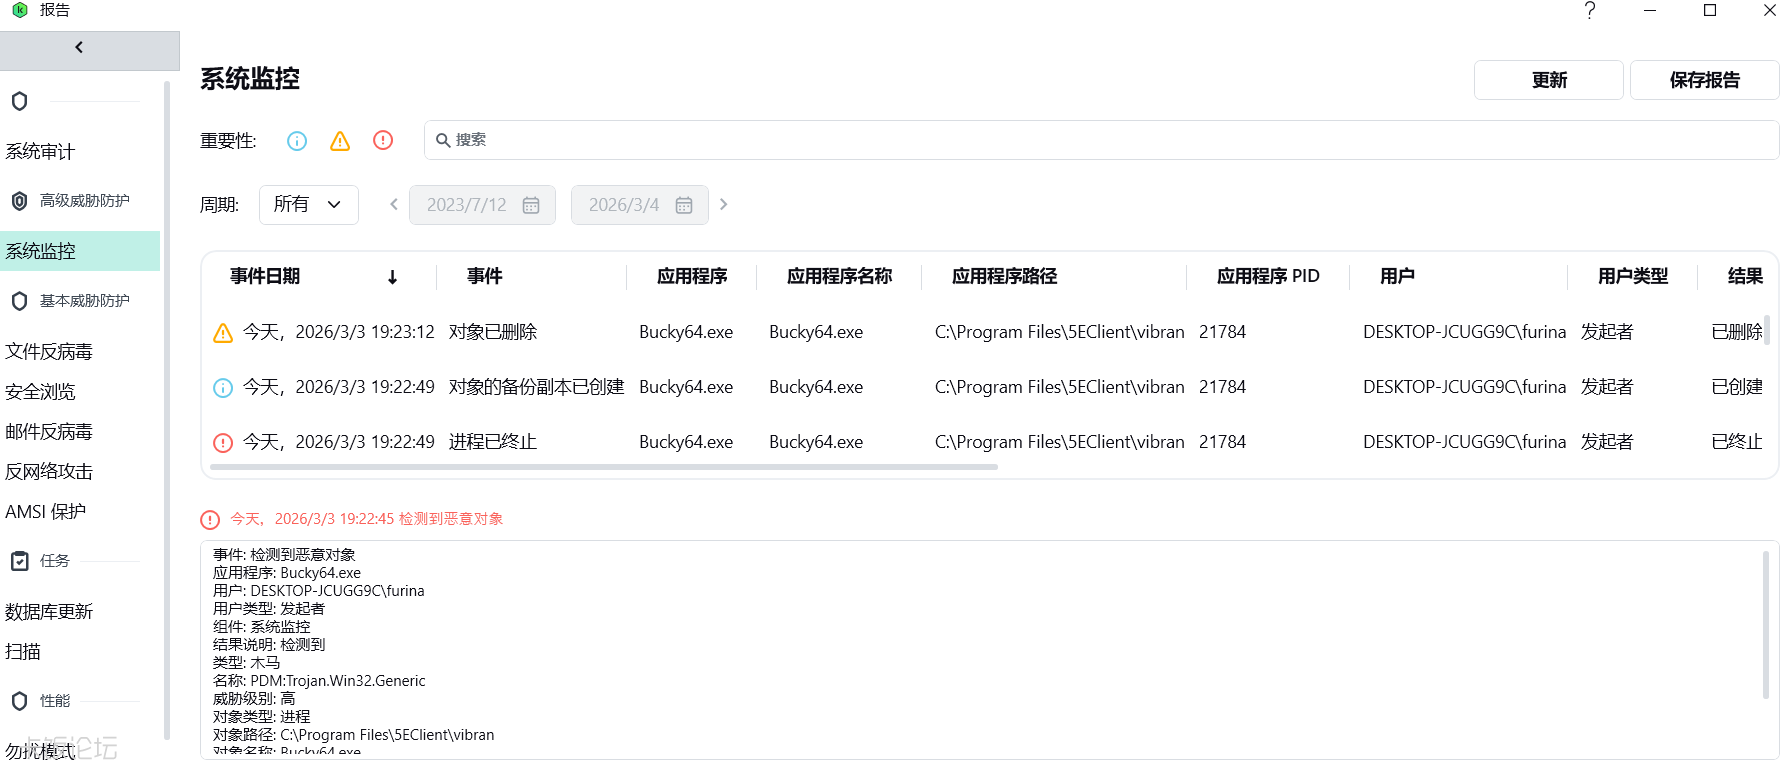1785x771 pixels.
Task: Click the 保存报告 button
Action: click(x=1705, y=80)
